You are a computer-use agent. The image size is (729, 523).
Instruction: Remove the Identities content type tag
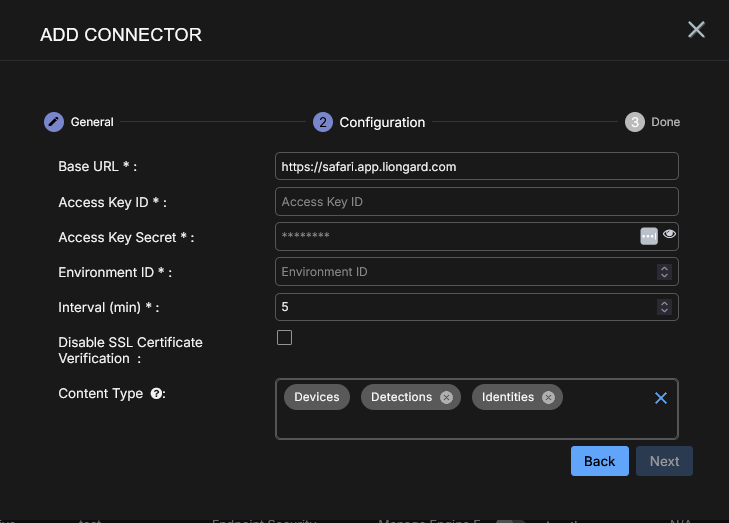(549, 397)
